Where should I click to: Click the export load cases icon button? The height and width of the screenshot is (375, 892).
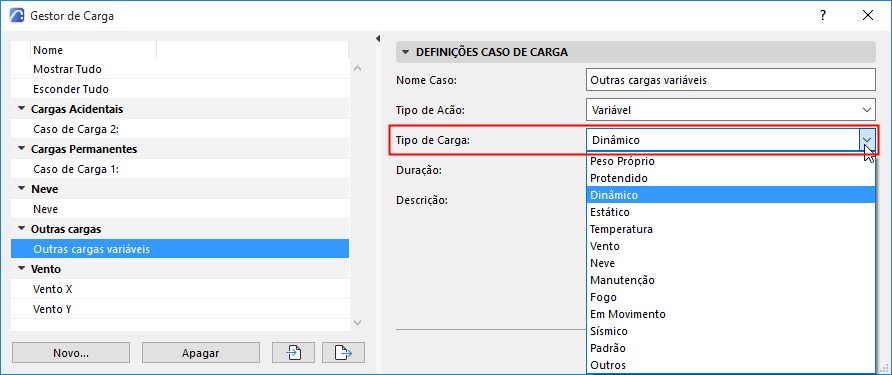(343, 353)
